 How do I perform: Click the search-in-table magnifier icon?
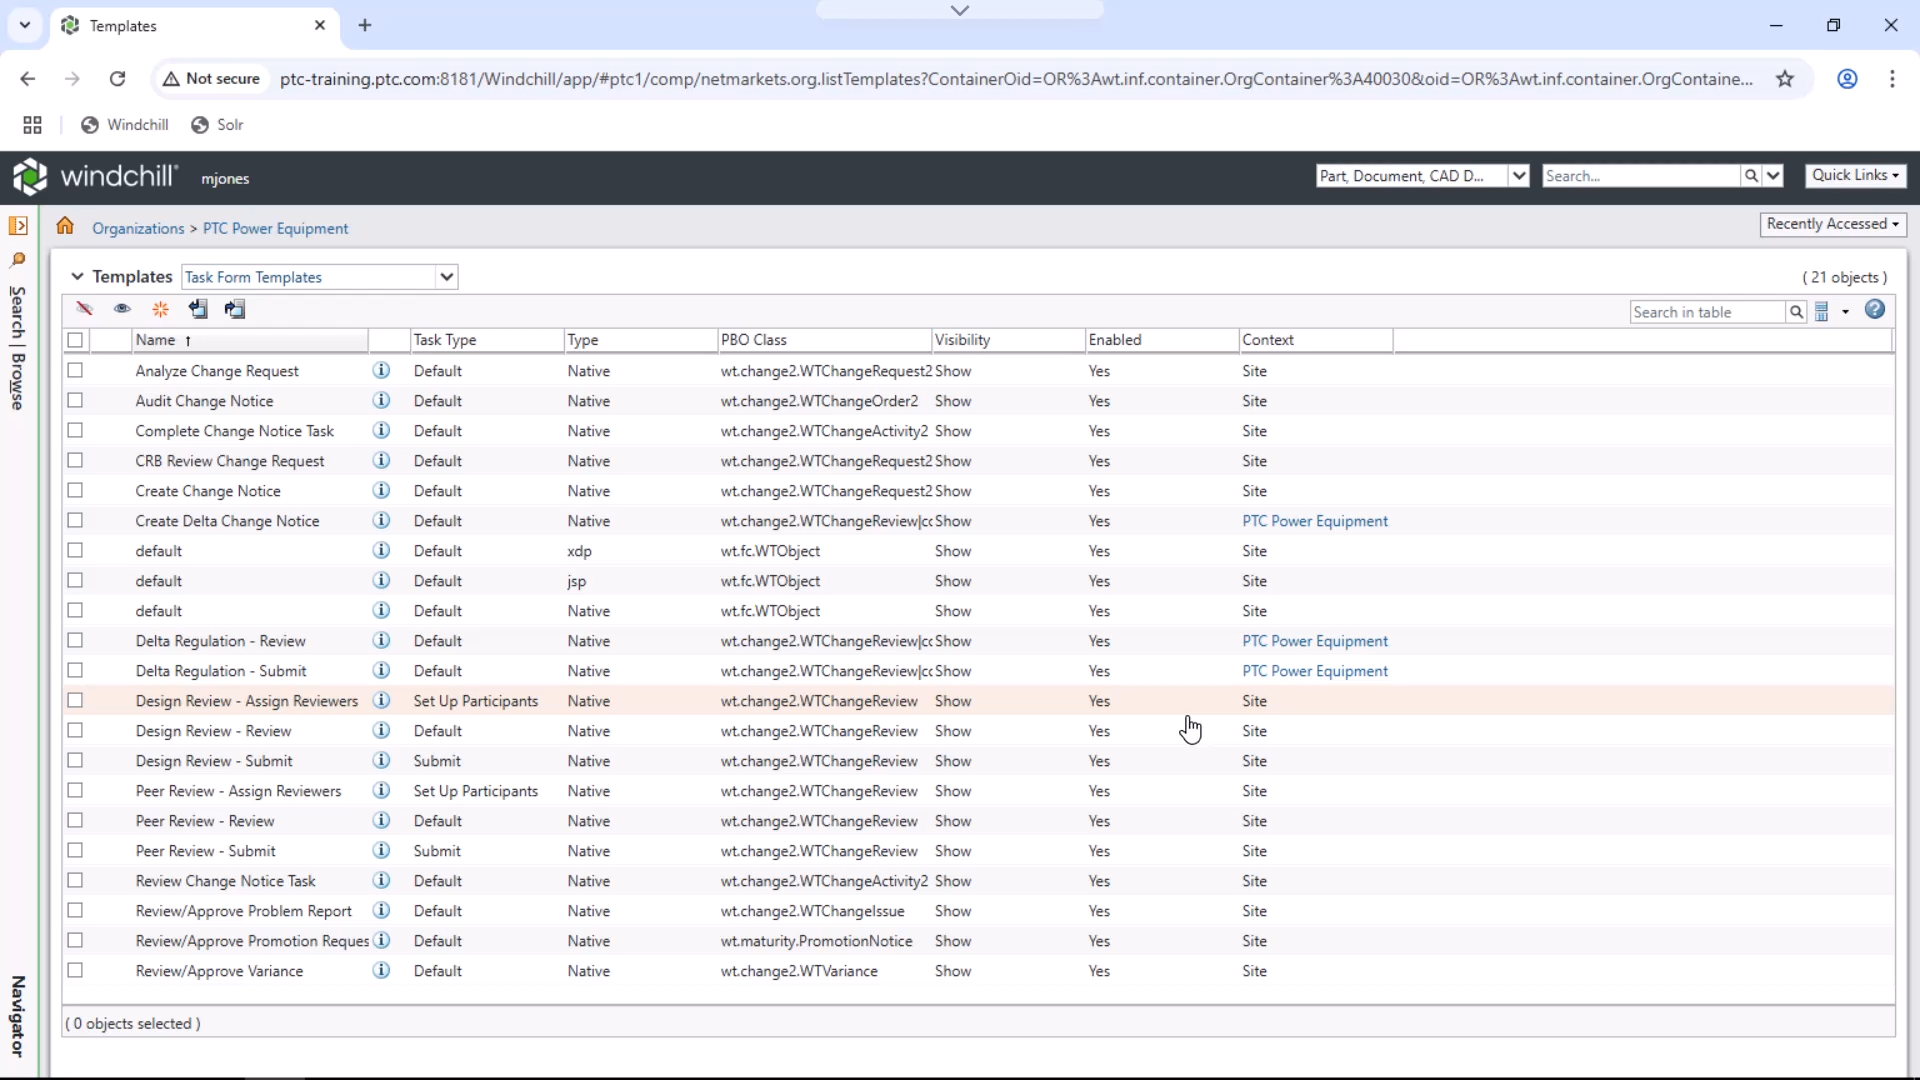pos(1796,312)
